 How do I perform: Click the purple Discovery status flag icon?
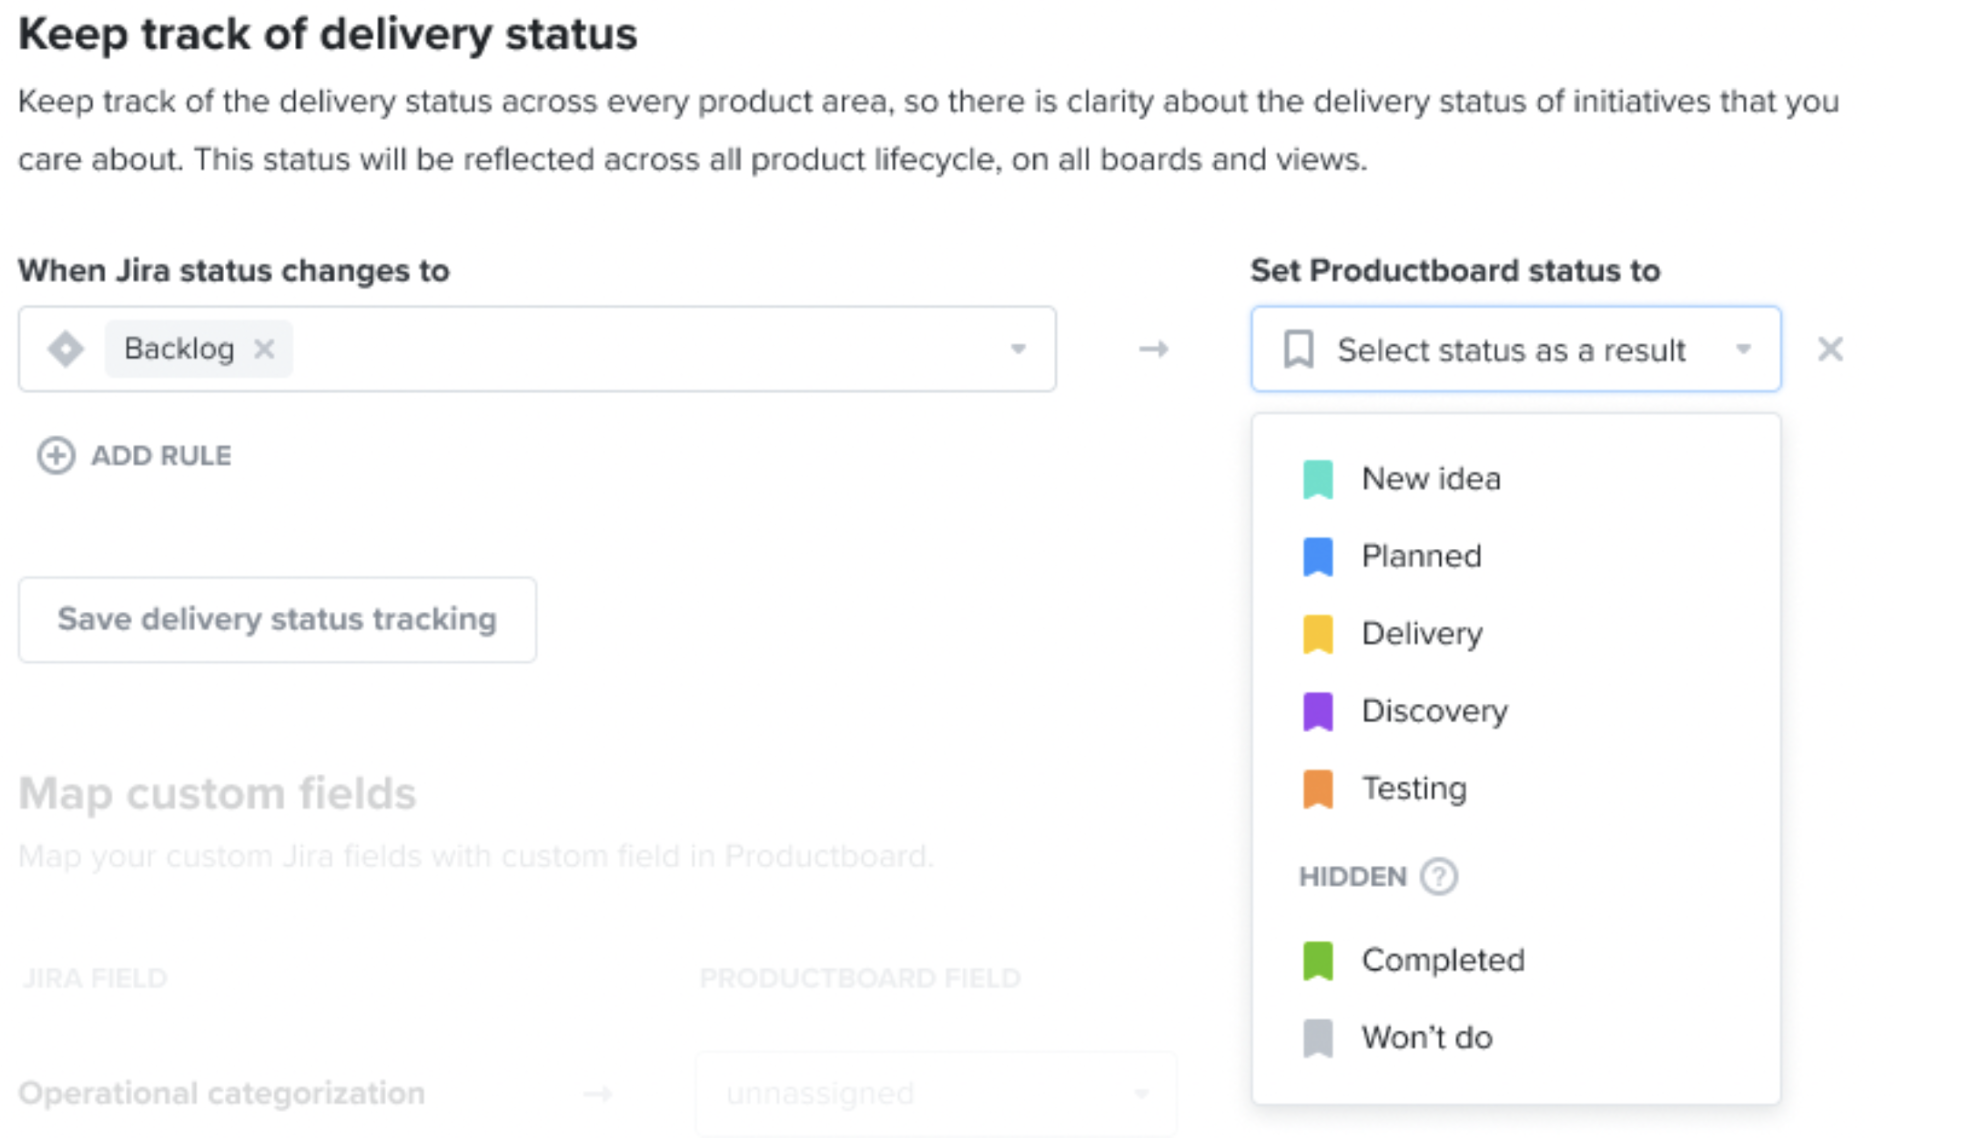pyautogui.click(x=1317, y=711)
